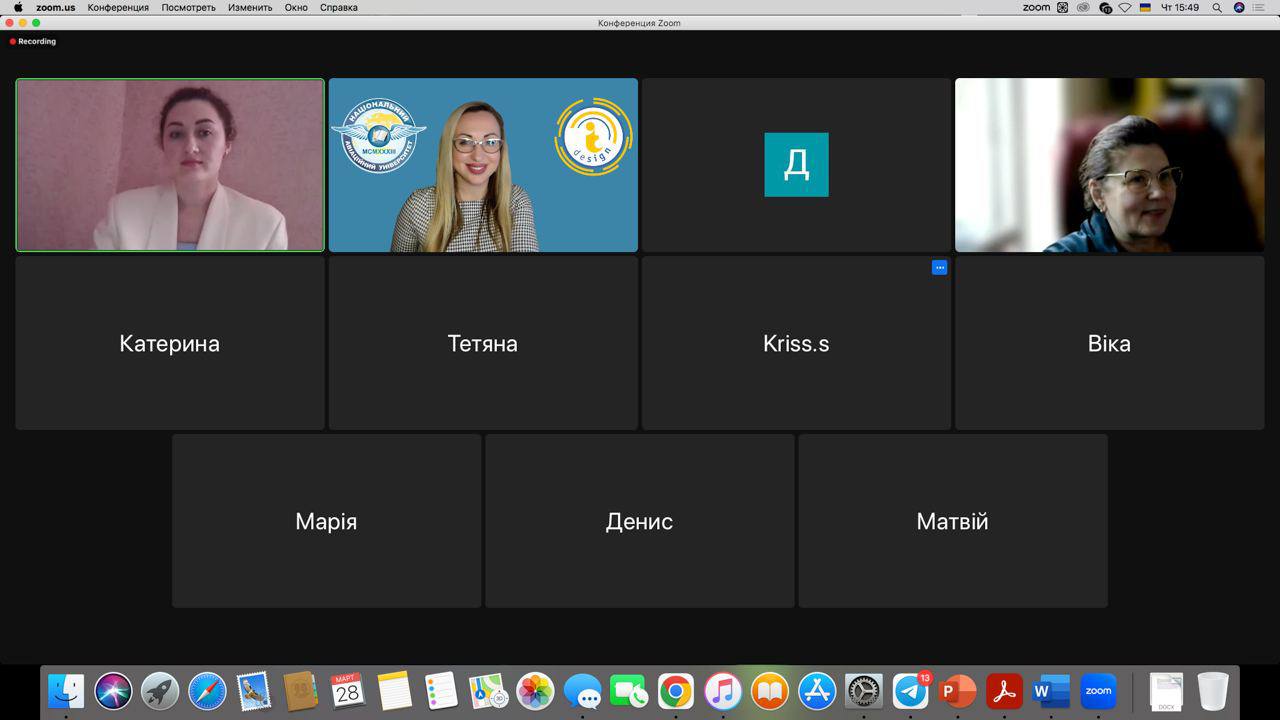The height and width of the screenshot is (720, 1280).
Task: Open the Ukrainian input source menu
Action: point(1145,8)
